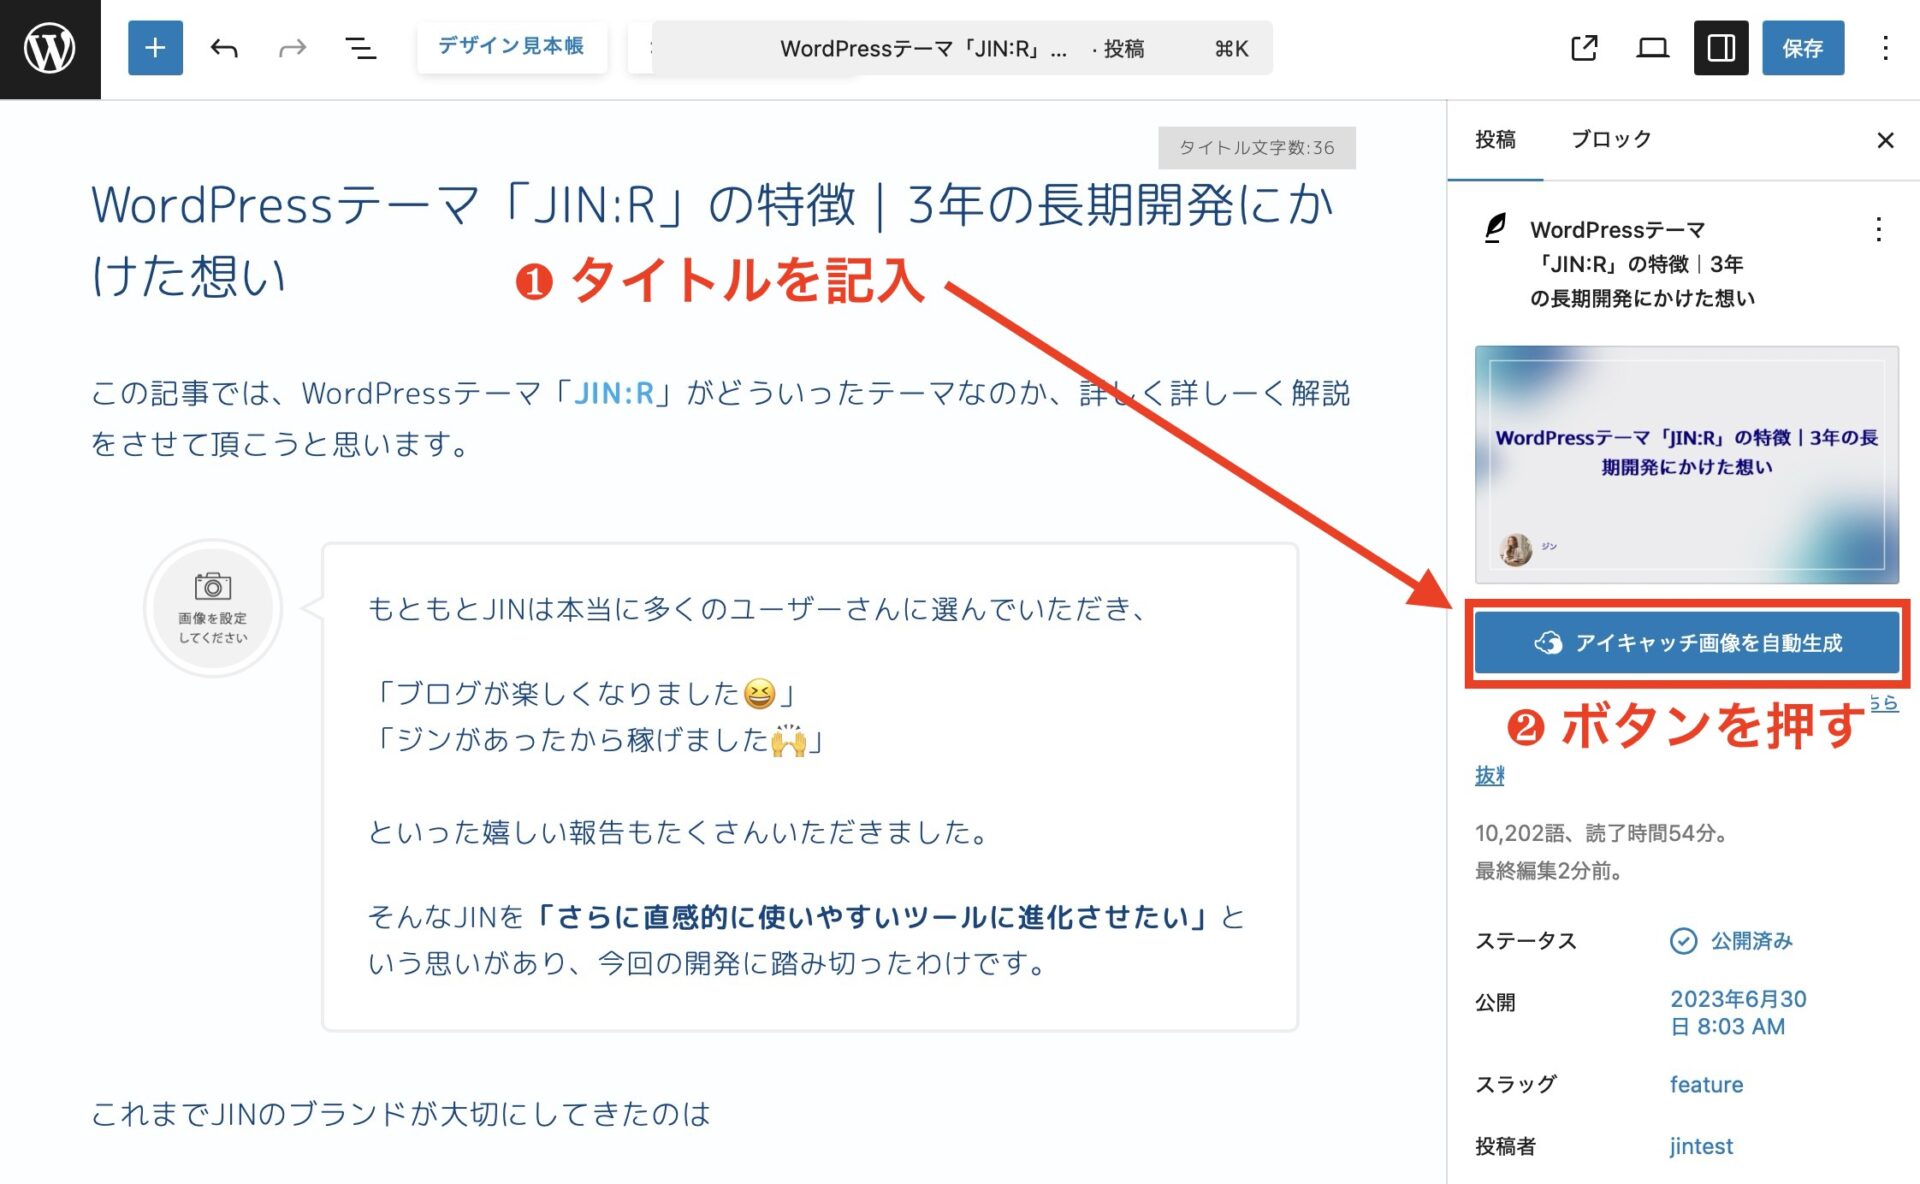Select the といった嬉しい報告も paragraph

click(678, 832)
